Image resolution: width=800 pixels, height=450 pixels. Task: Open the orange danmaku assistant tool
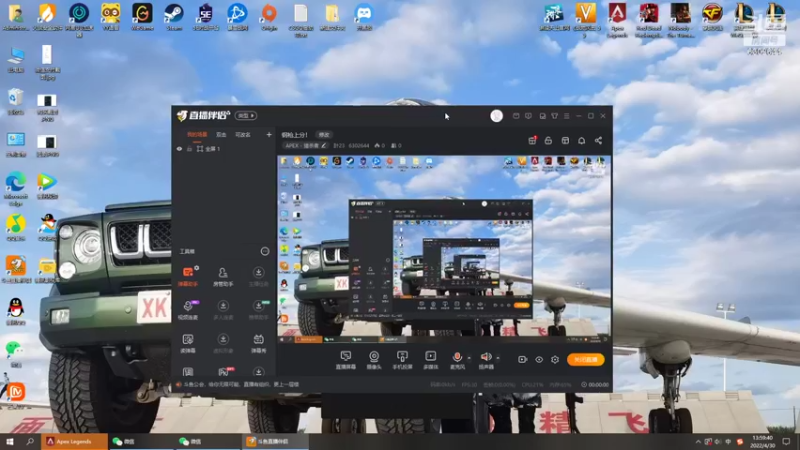coord(188,276)
